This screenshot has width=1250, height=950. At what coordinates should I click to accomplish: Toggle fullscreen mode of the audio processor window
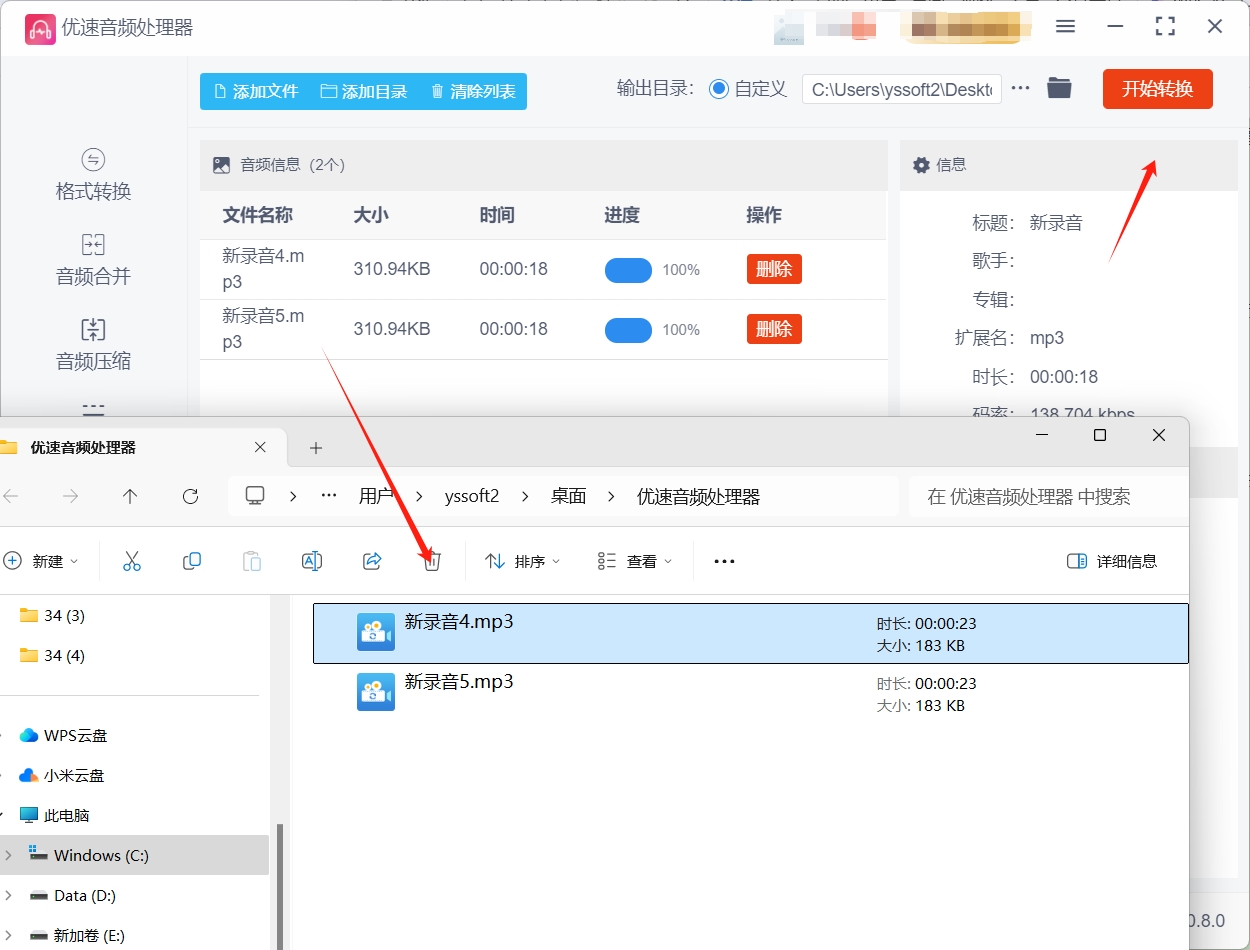pyautogui.click(x=1165, y=27)
